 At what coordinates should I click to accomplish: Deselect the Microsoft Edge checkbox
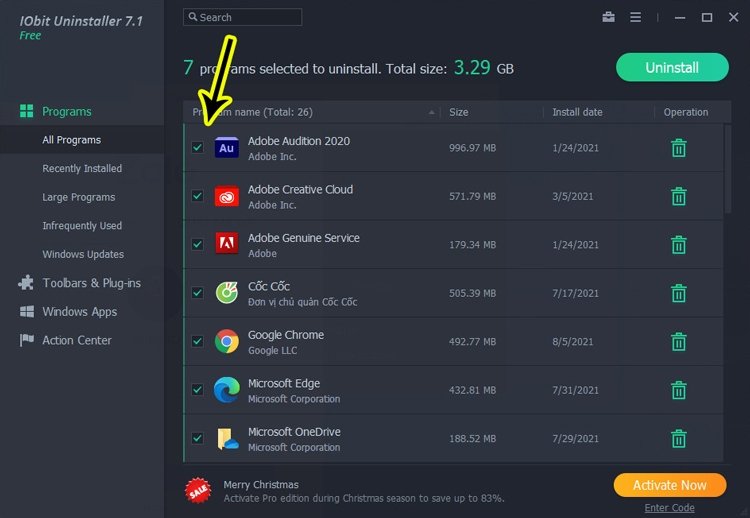(x=197, y=389)
